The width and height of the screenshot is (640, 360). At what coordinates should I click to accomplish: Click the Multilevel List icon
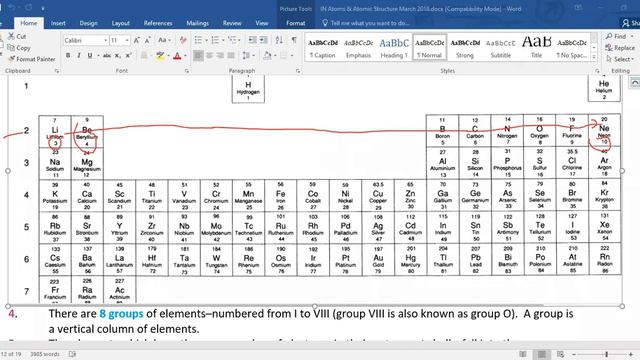click(x=233, y=40)
